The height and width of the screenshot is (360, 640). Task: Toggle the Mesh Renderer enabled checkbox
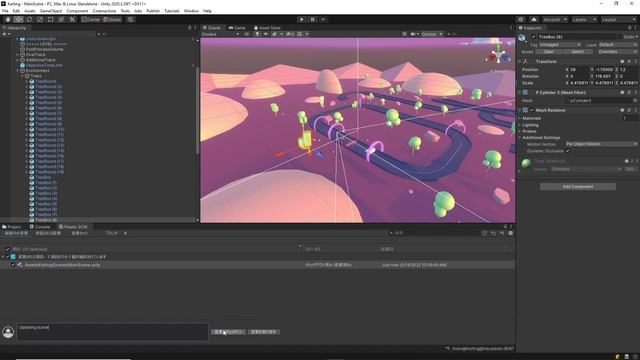531,110
